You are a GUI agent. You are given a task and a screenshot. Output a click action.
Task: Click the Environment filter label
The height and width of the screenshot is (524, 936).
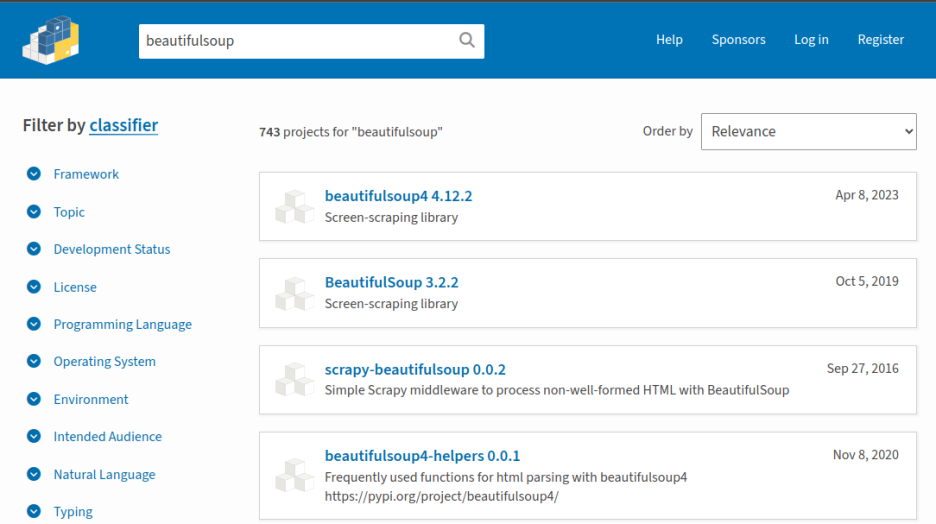click(91, 399)
